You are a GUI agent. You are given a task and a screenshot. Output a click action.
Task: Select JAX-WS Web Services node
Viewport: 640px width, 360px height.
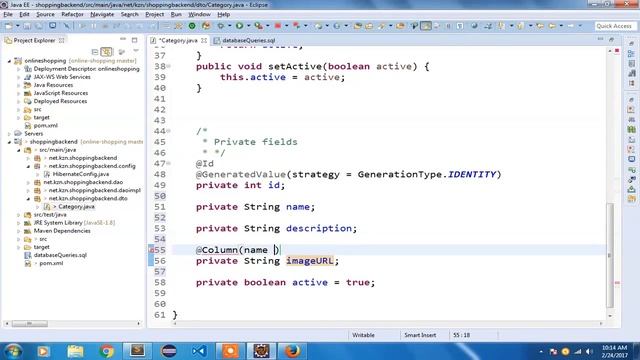click(x=62, y=77)
